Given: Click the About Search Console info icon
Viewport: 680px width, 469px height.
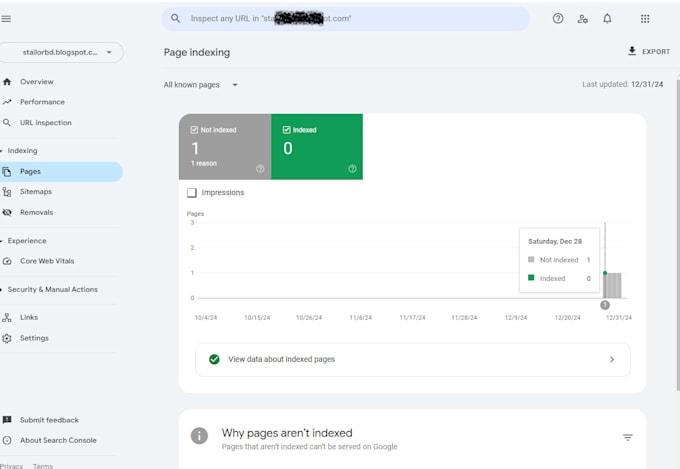Looking at the screenshot, I should click(7, 440).
